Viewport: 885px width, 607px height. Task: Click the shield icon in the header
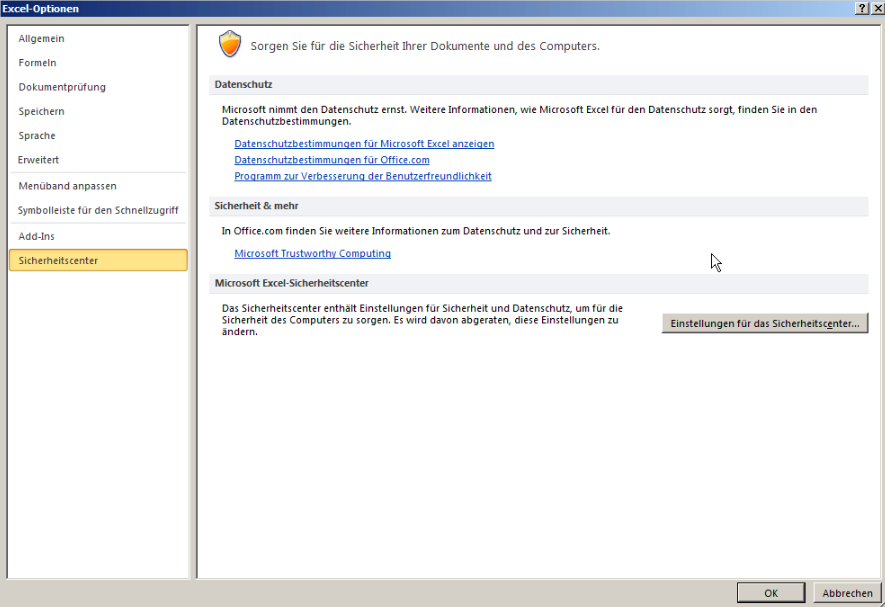230,44
